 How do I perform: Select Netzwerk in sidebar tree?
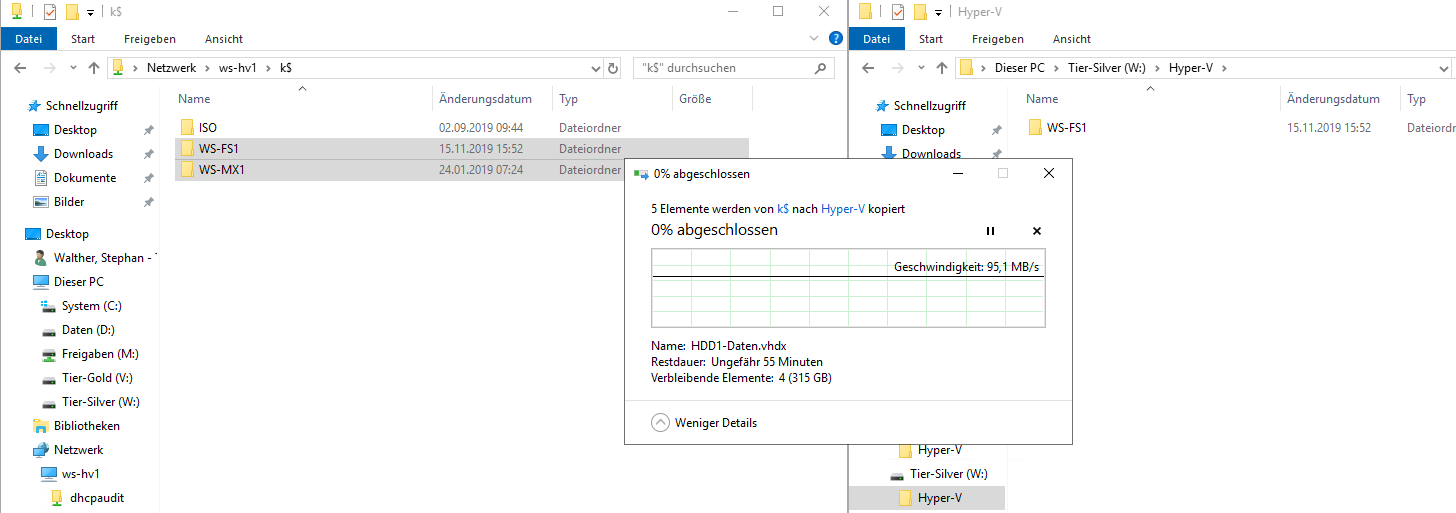[x=78, y=450]
